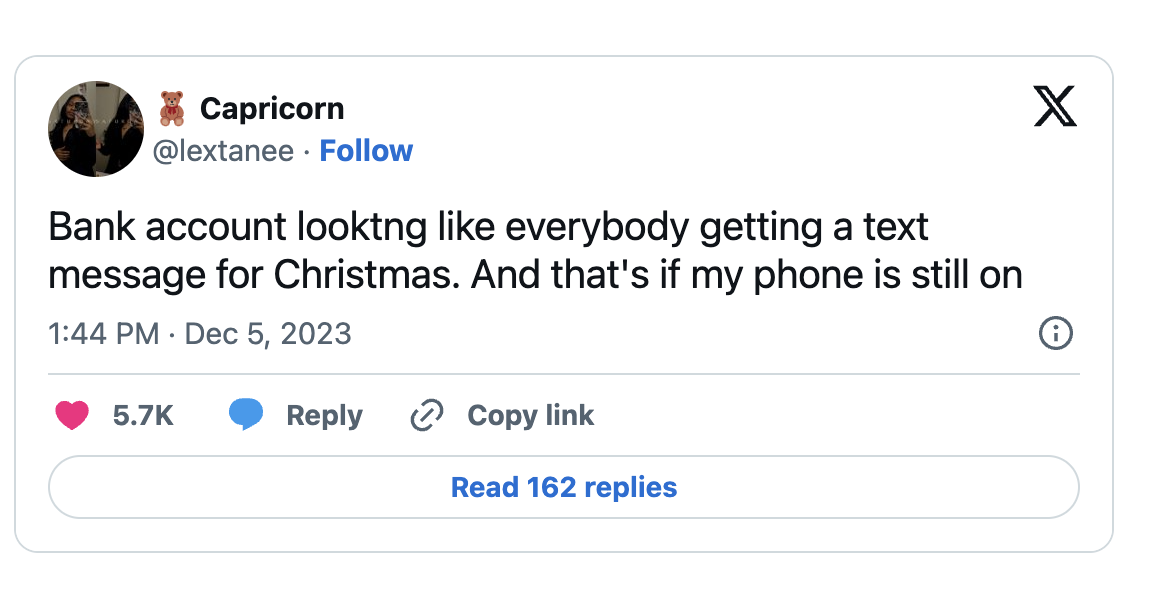The height and width of the screenshot is (593, 1155).
Task: Open the 1:44 PM timestamp link
Action: pyautogui.click(x=103, y=333)
